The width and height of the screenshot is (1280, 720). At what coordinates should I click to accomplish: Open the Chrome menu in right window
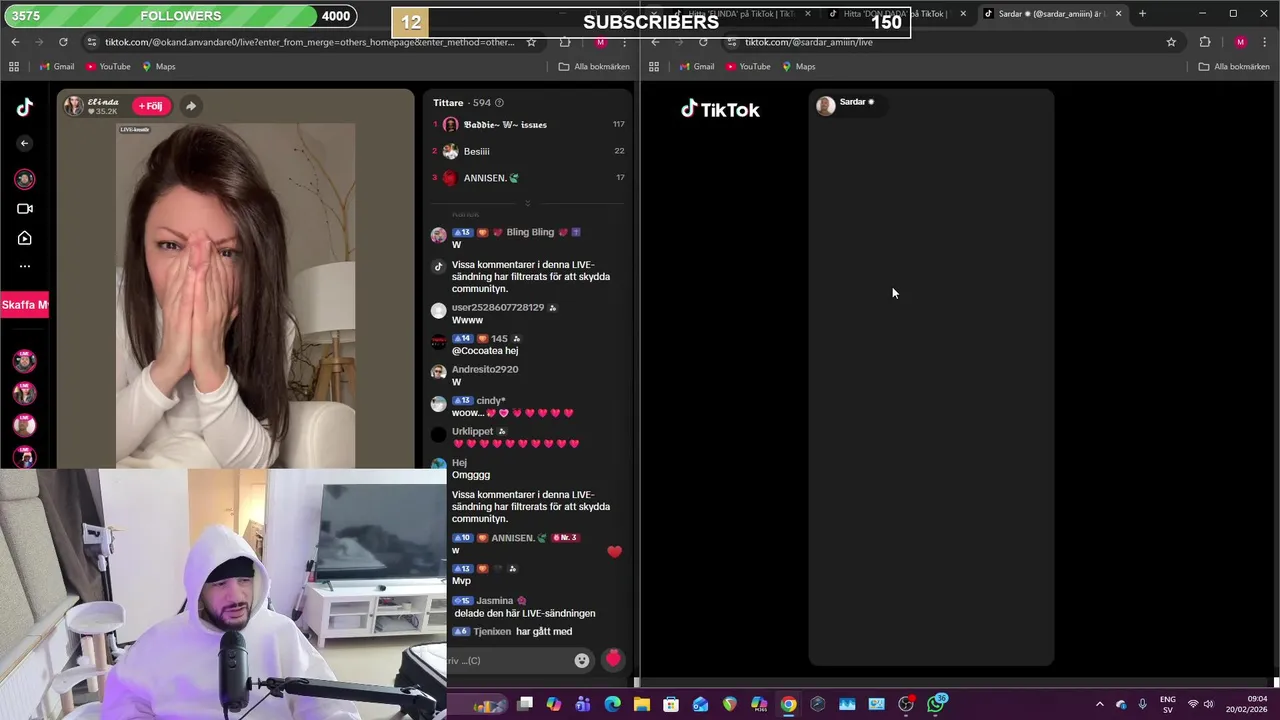tap(1266, 42)
